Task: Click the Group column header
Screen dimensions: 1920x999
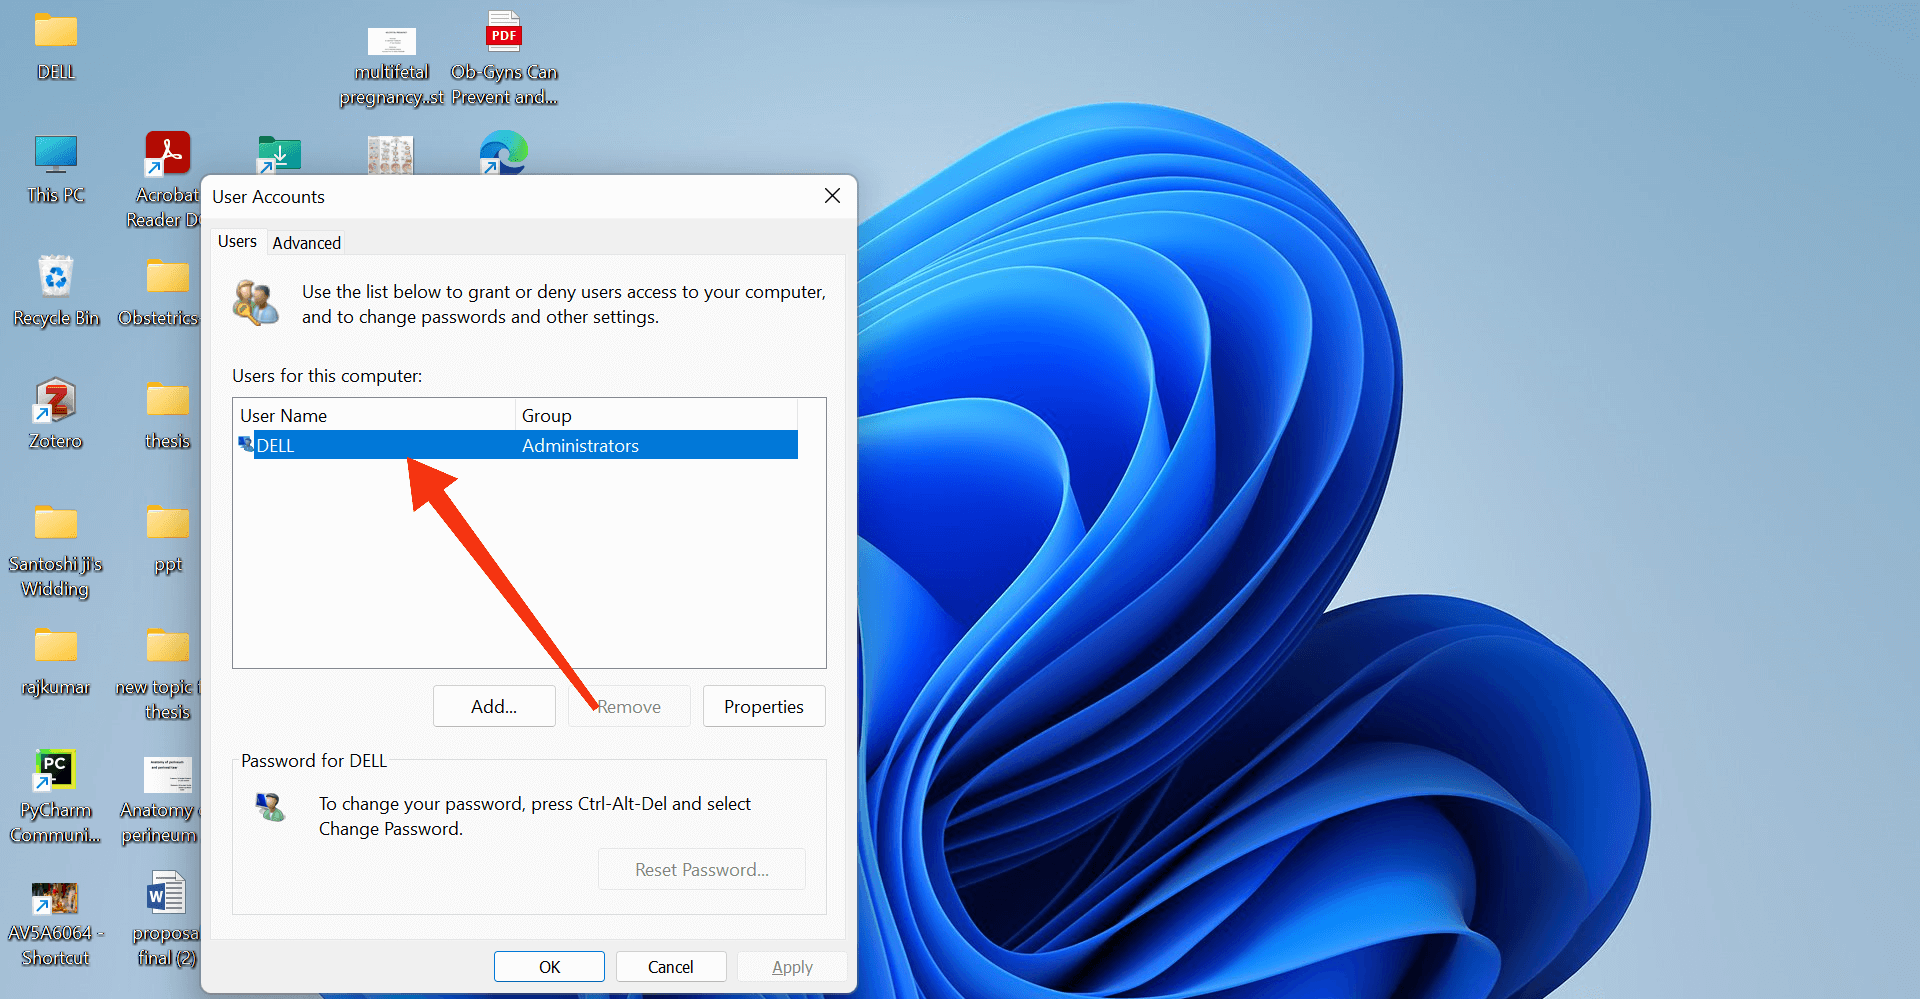Action: pyautogui.click(x=656, y=415)
